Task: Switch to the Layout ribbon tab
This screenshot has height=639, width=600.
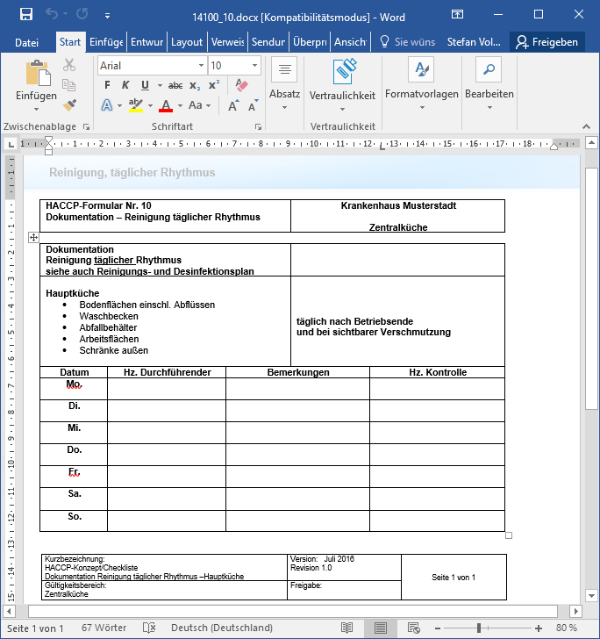Action: point(186,42)
